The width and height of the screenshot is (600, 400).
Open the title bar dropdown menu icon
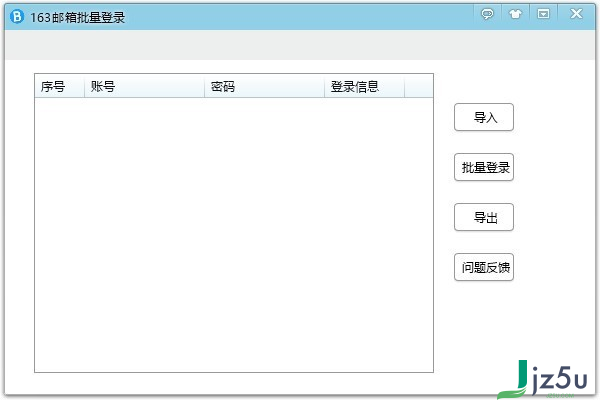pos(543,15)
